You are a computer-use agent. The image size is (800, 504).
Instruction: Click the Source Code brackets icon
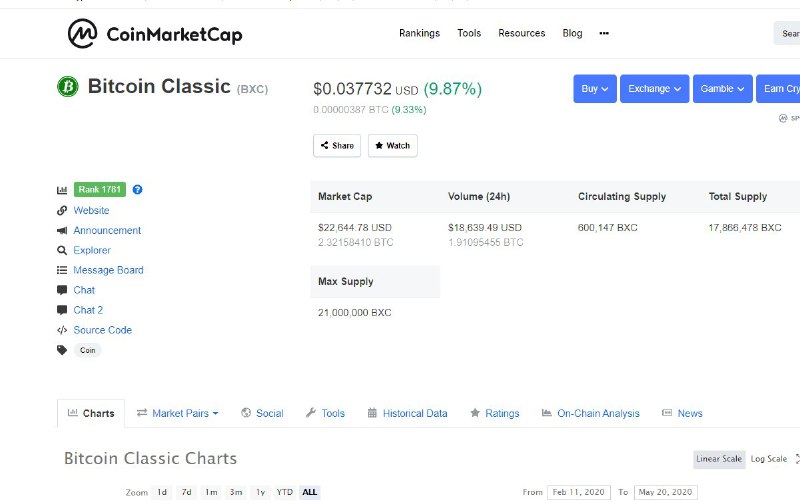coord(62,330)
